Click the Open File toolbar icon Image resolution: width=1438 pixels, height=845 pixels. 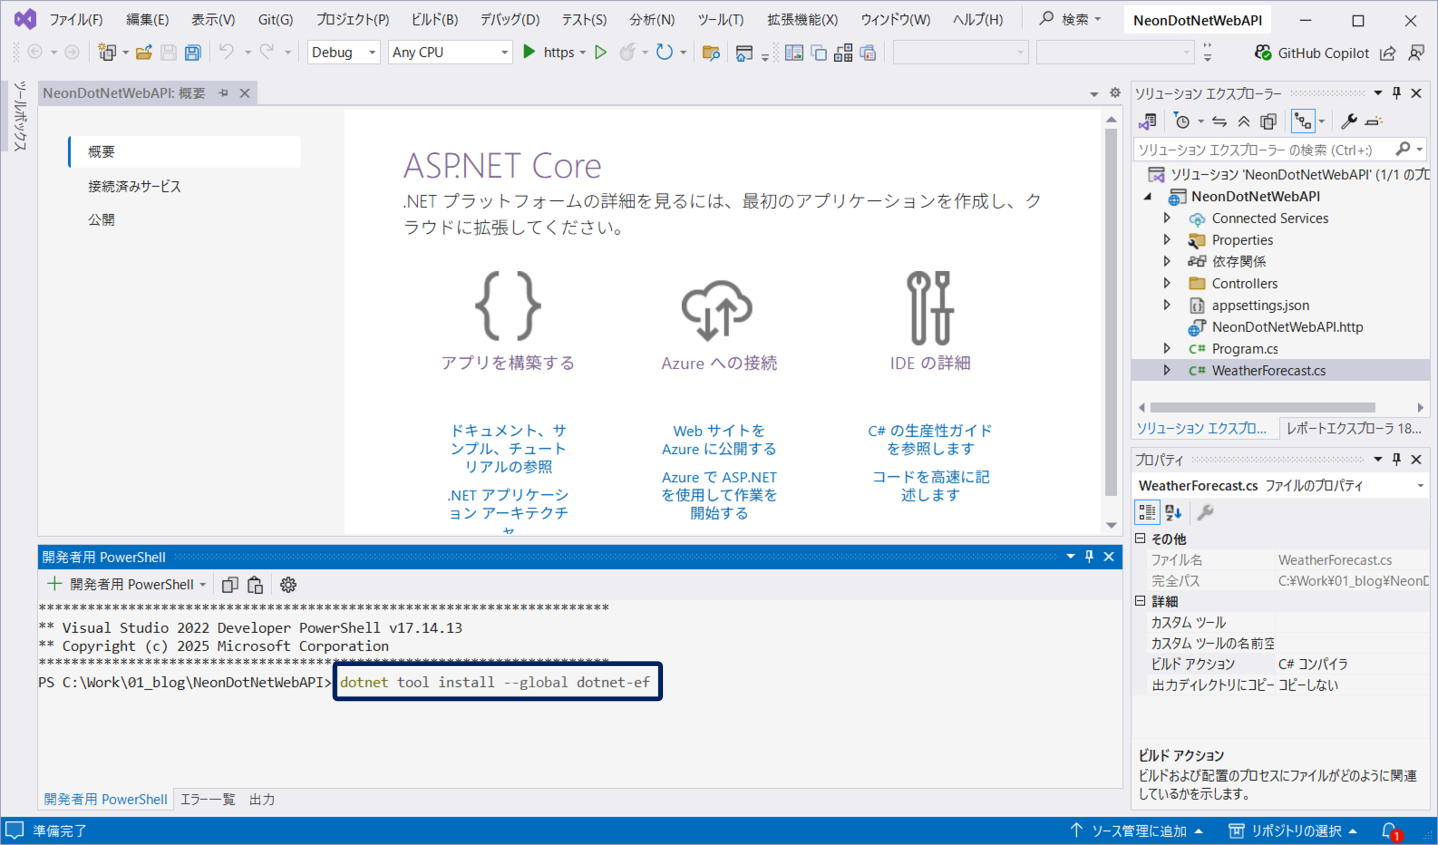144,52
